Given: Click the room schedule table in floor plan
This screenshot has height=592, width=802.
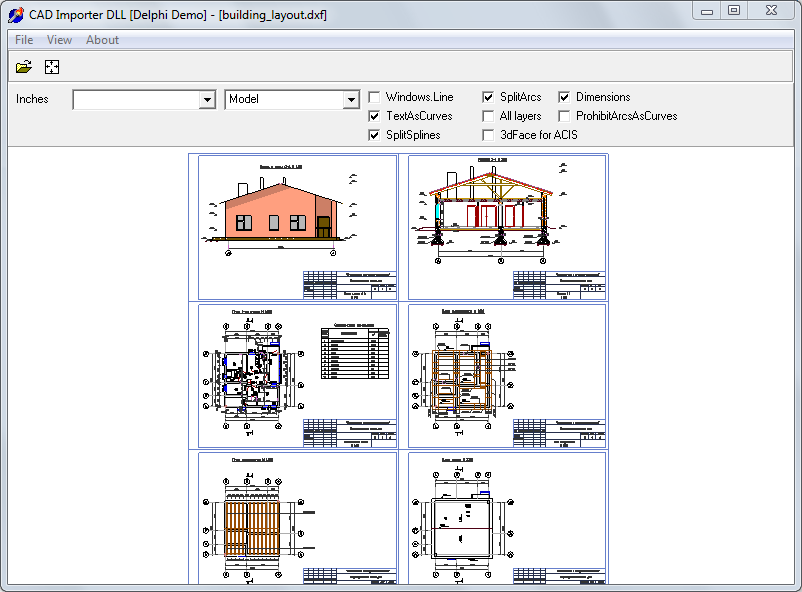Looking at the screenshot, I should click(x=355, y=353).
